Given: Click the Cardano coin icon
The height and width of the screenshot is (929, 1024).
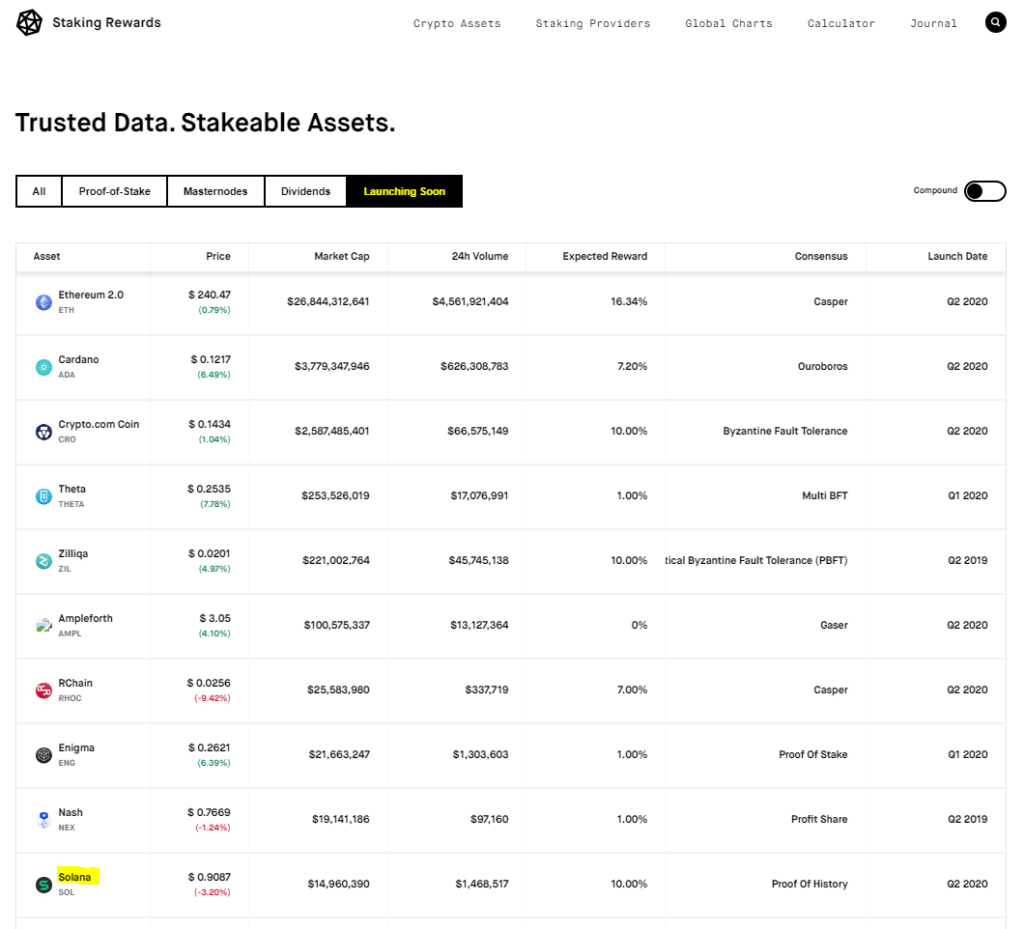Looking at the screenshot, I should [44, 367].
